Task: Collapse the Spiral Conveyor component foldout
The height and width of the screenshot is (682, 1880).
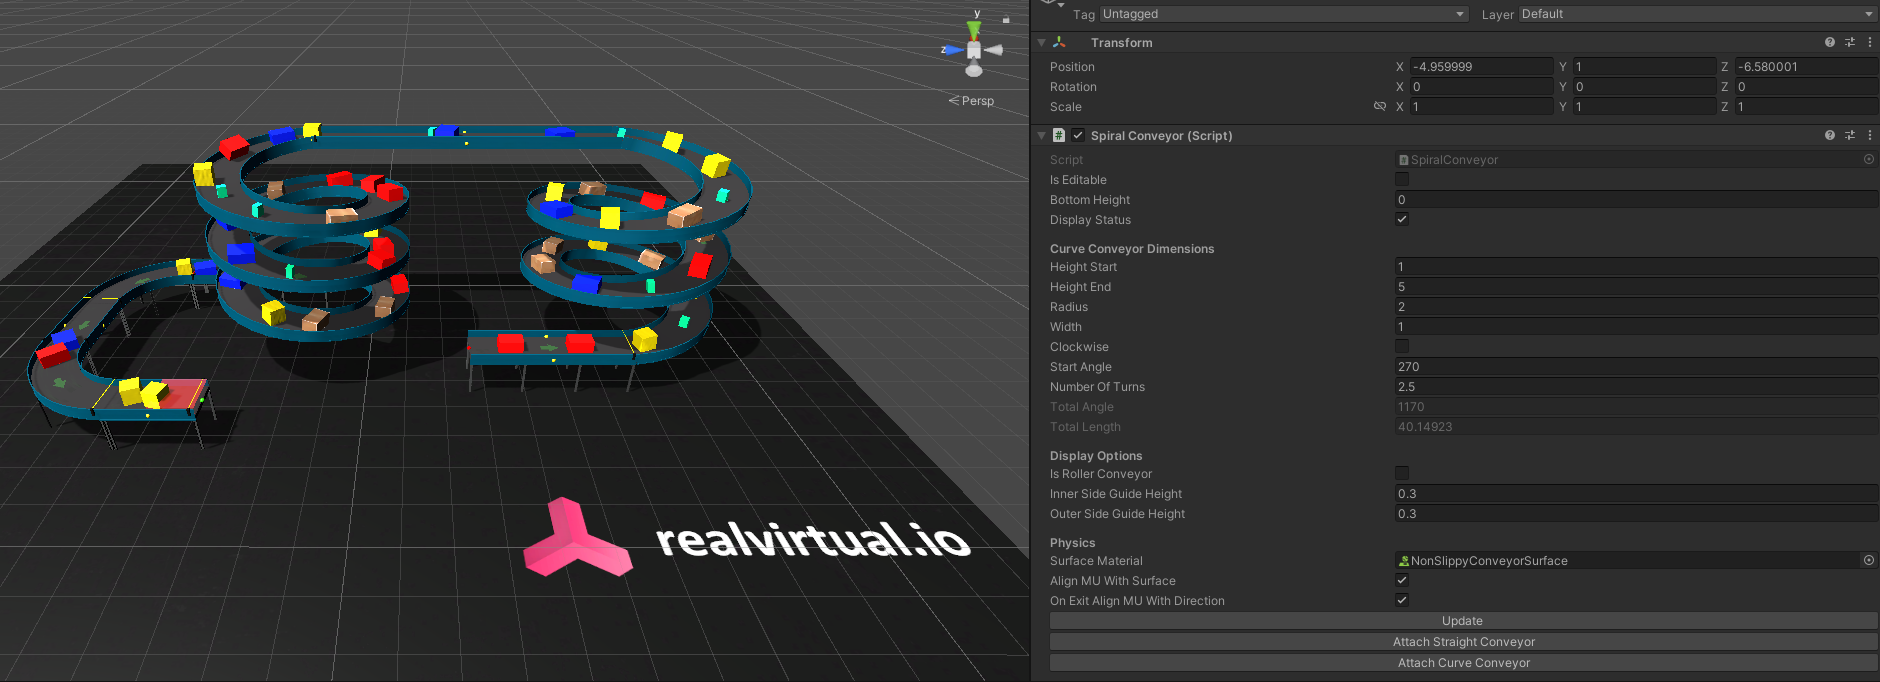Action: point(1041,135)
